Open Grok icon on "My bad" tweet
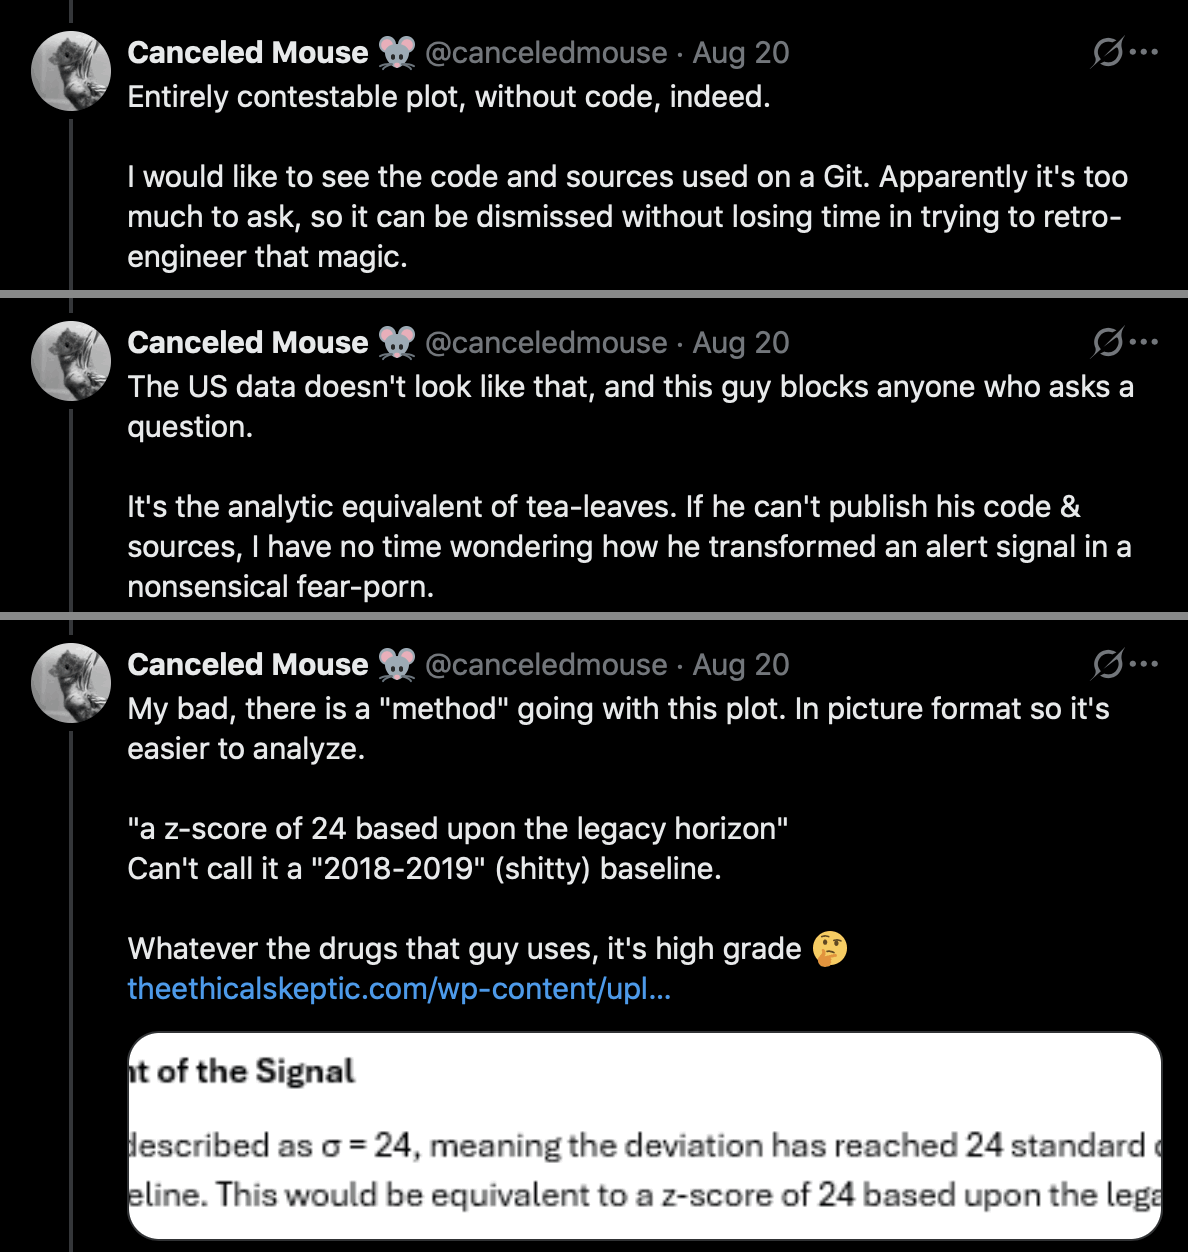This screenshot has height=1252, width=1188. coord(1107,664)
